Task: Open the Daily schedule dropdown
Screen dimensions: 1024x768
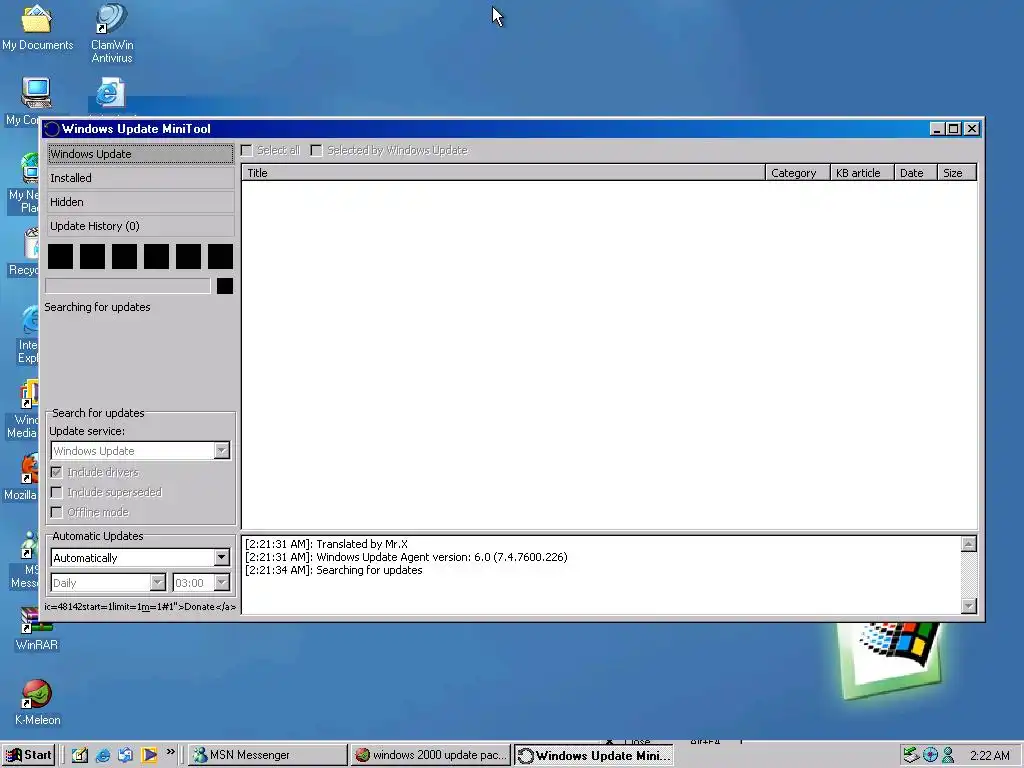Action: pos(157,583)
